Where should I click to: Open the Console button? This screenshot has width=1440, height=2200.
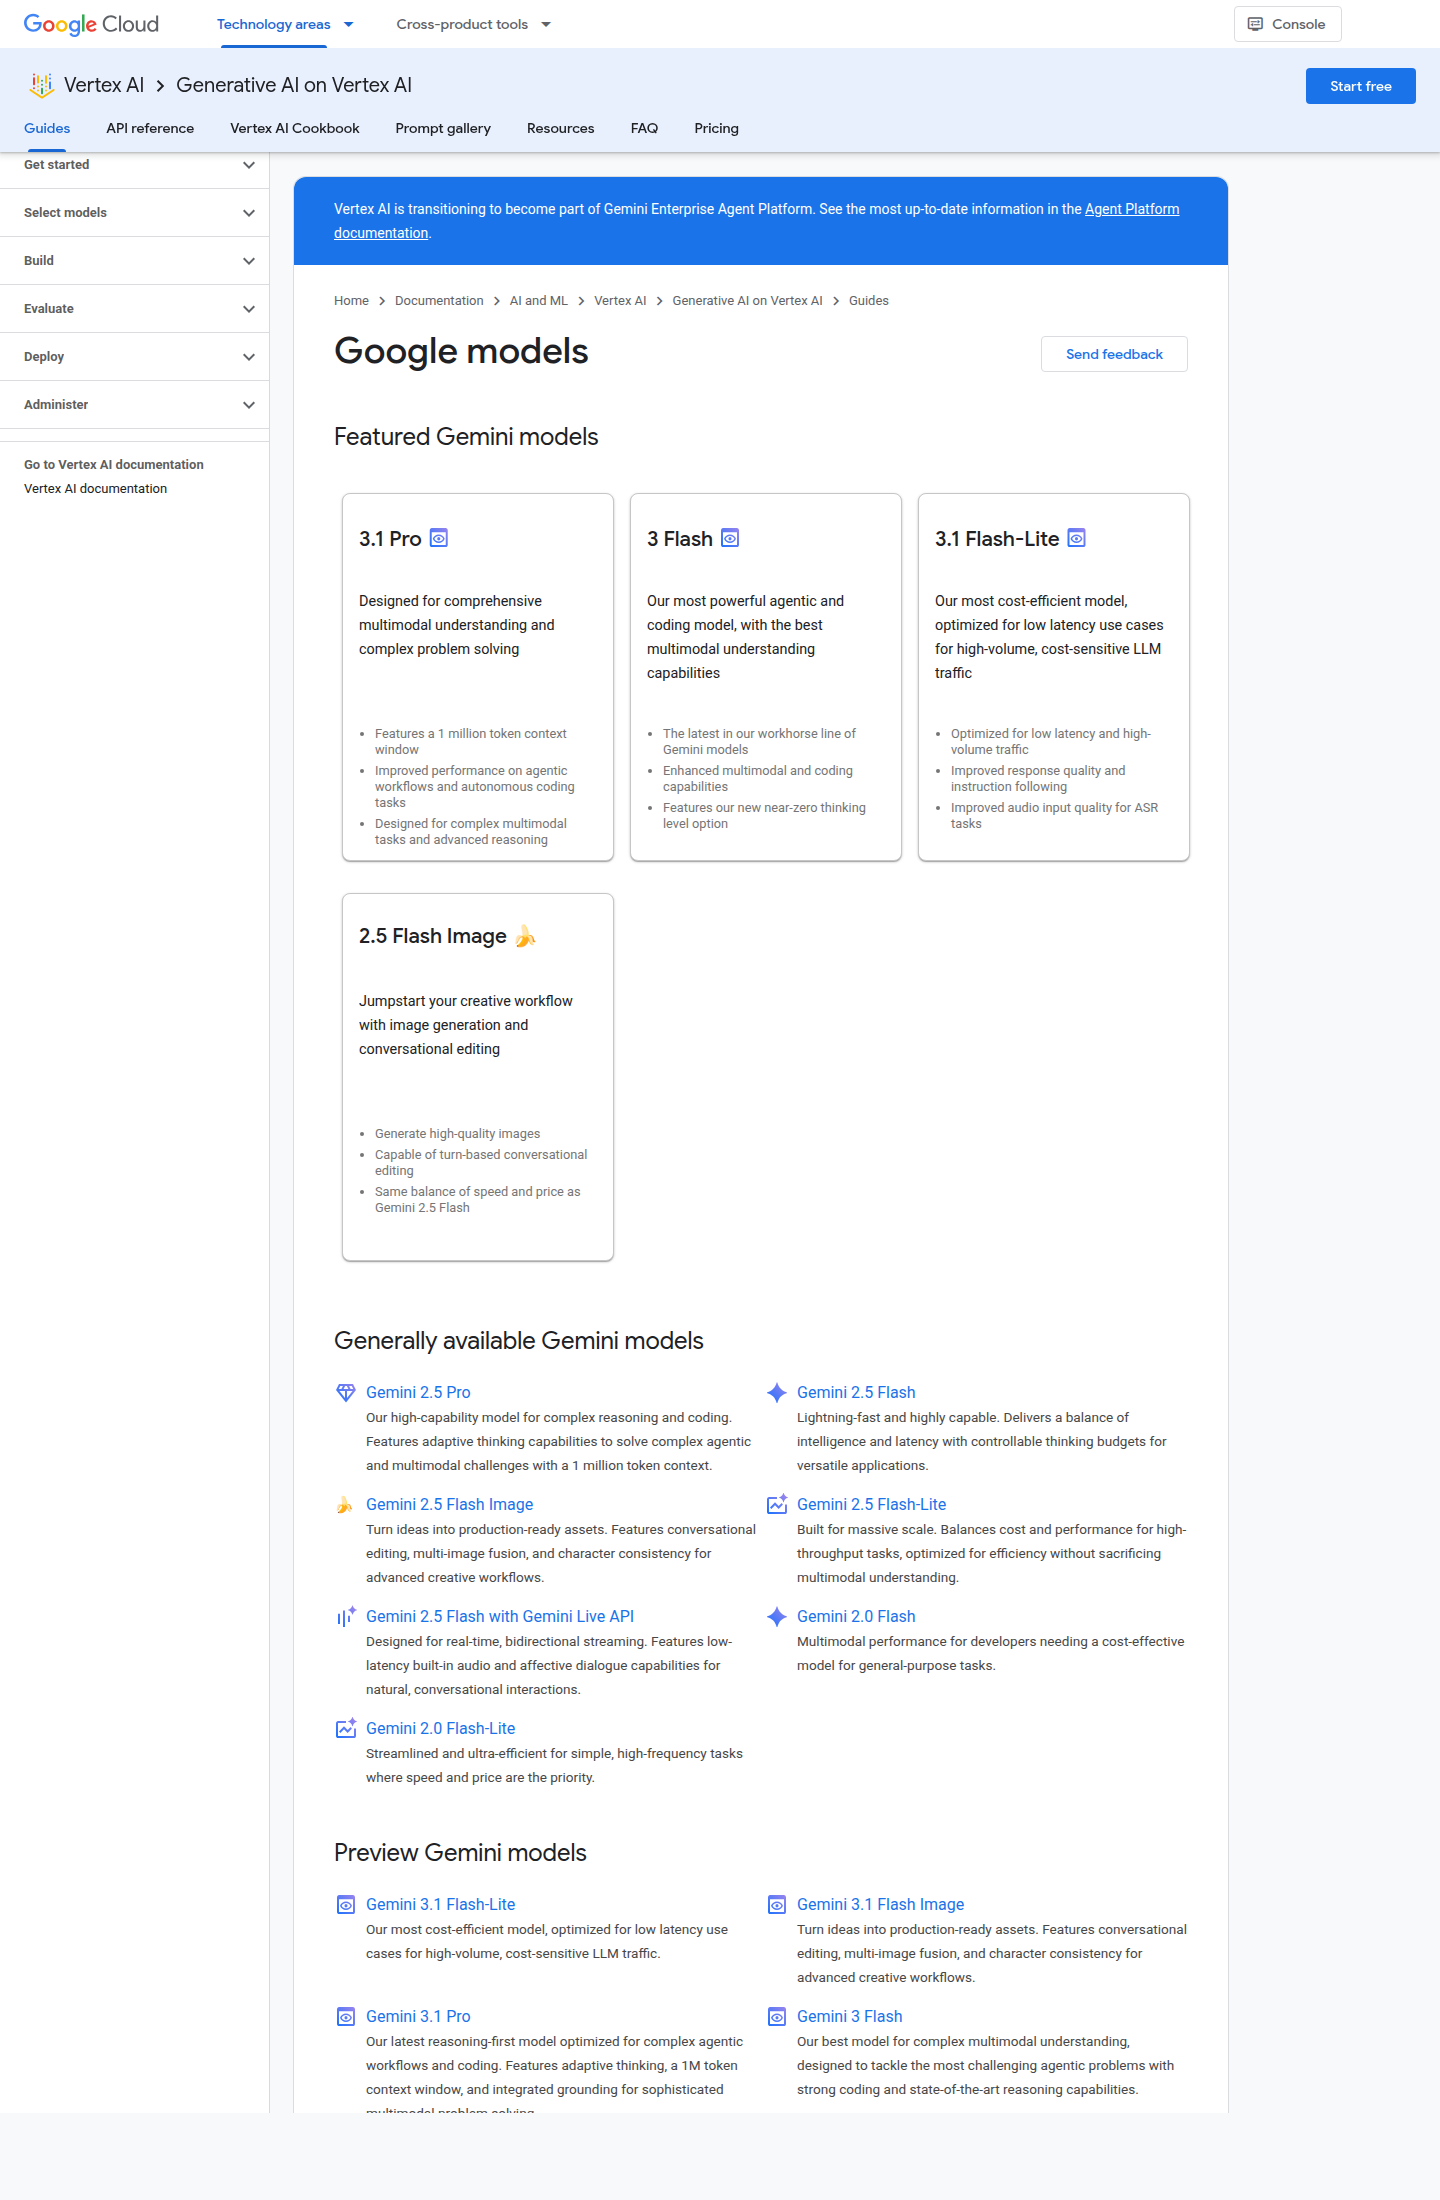pyautogui.click(x=1287, y=24)
